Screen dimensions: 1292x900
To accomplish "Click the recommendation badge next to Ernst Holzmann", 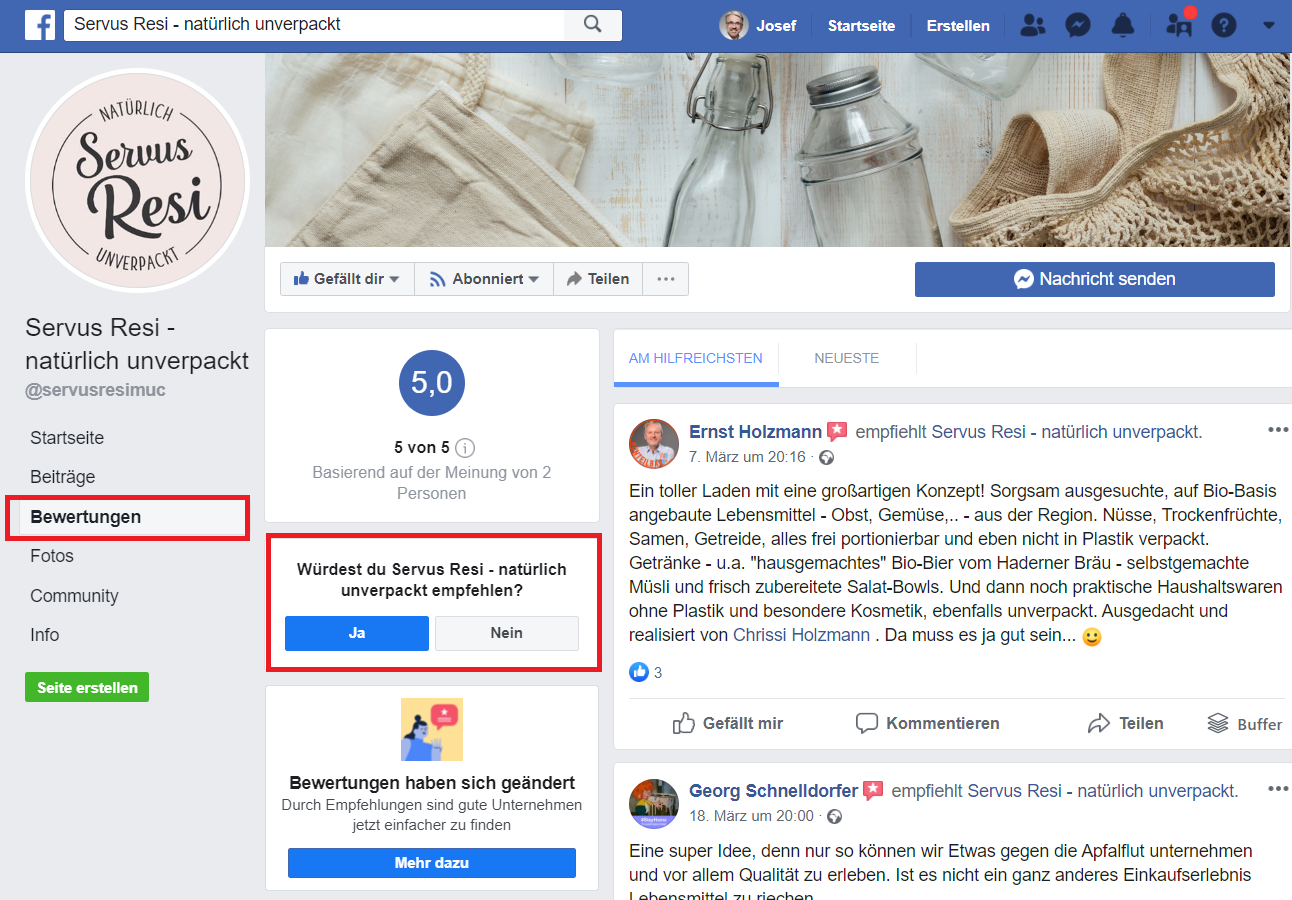I will 838,432.
